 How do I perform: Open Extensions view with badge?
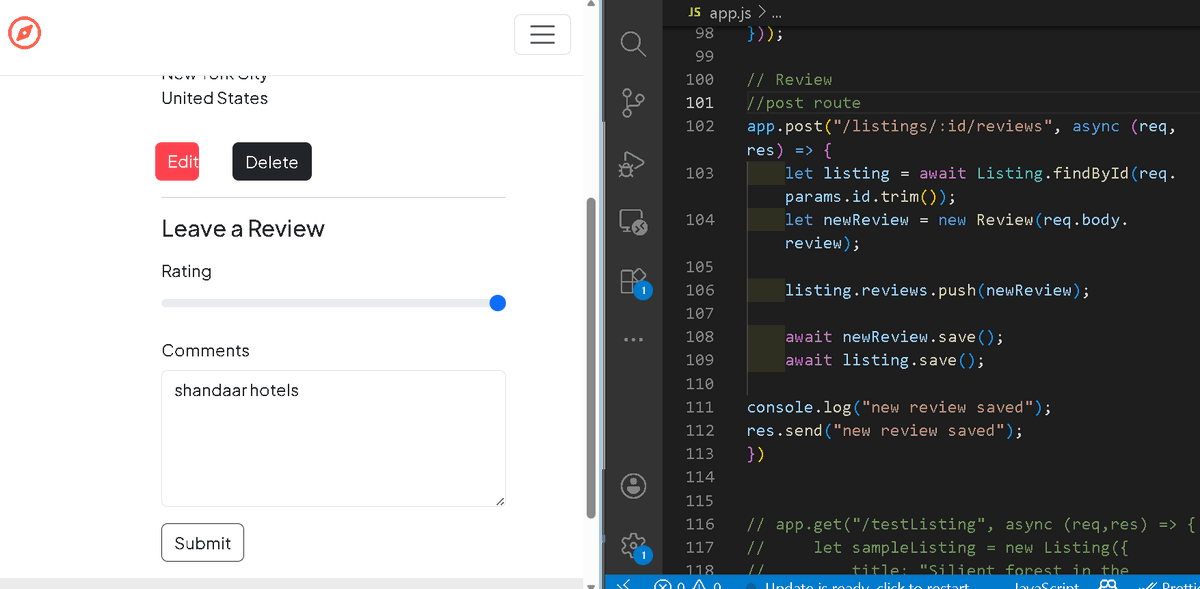[x=635, y=282]
